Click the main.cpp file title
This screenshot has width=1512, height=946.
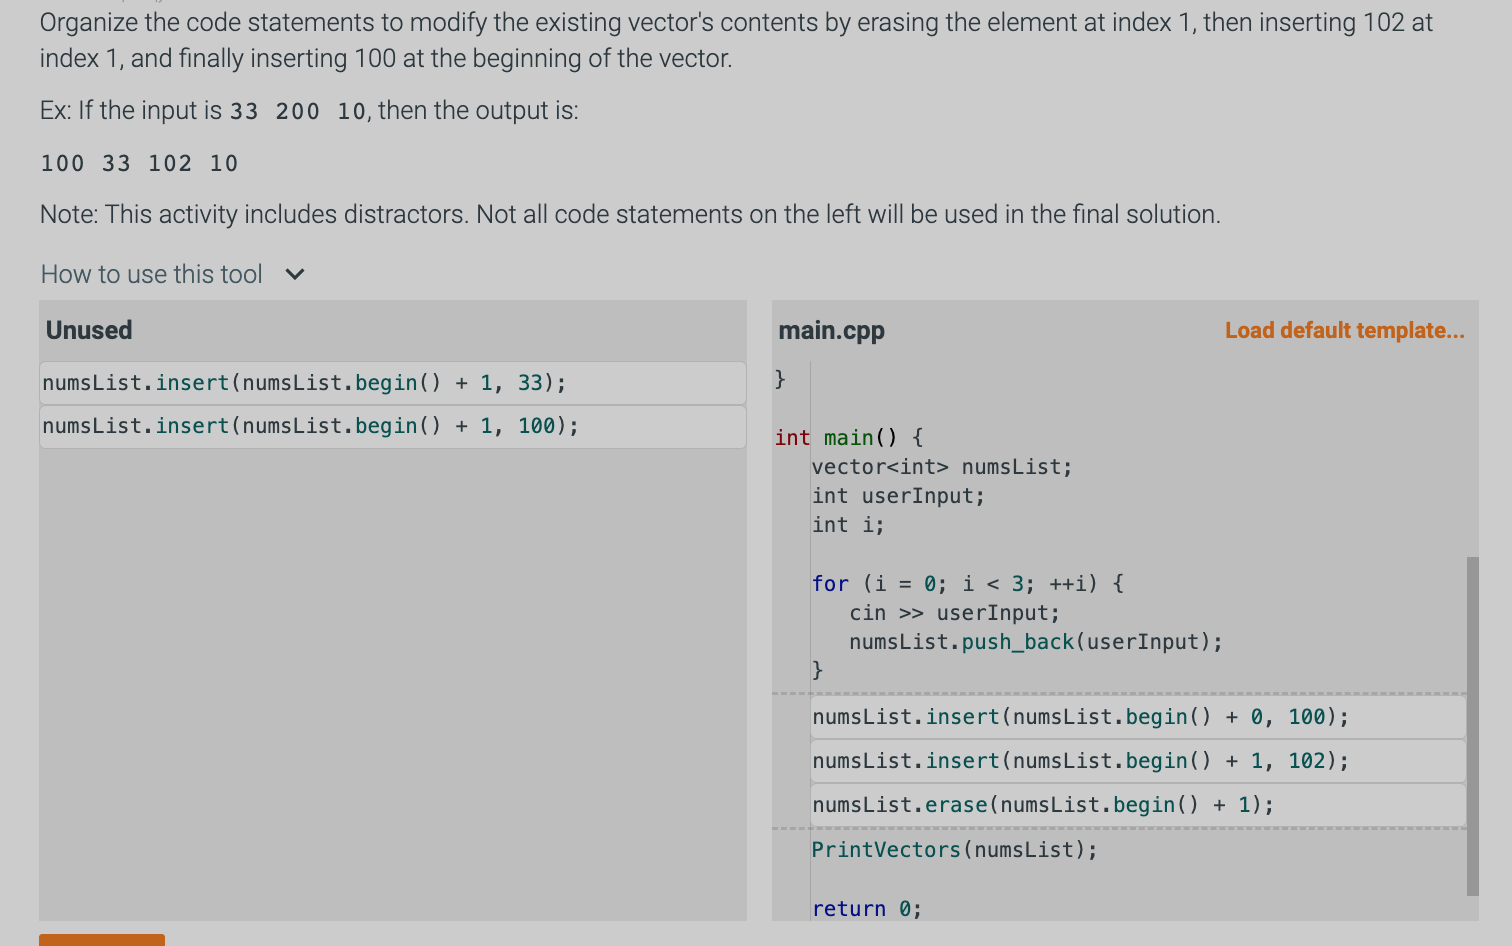tap(832, 331)
